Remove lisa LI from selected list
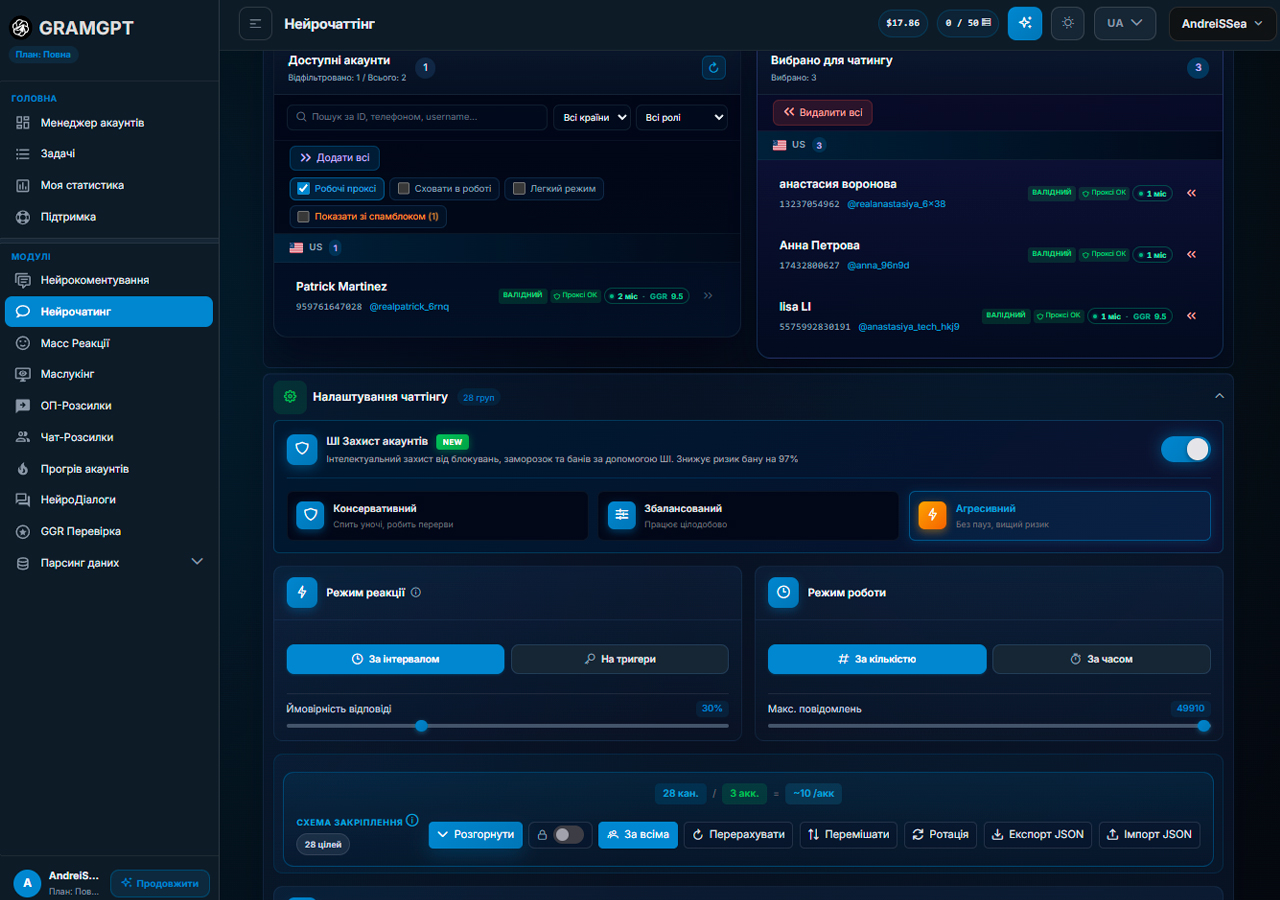Image resolution: width=1280 pixels, height=900 pixels. point(1191,316)
